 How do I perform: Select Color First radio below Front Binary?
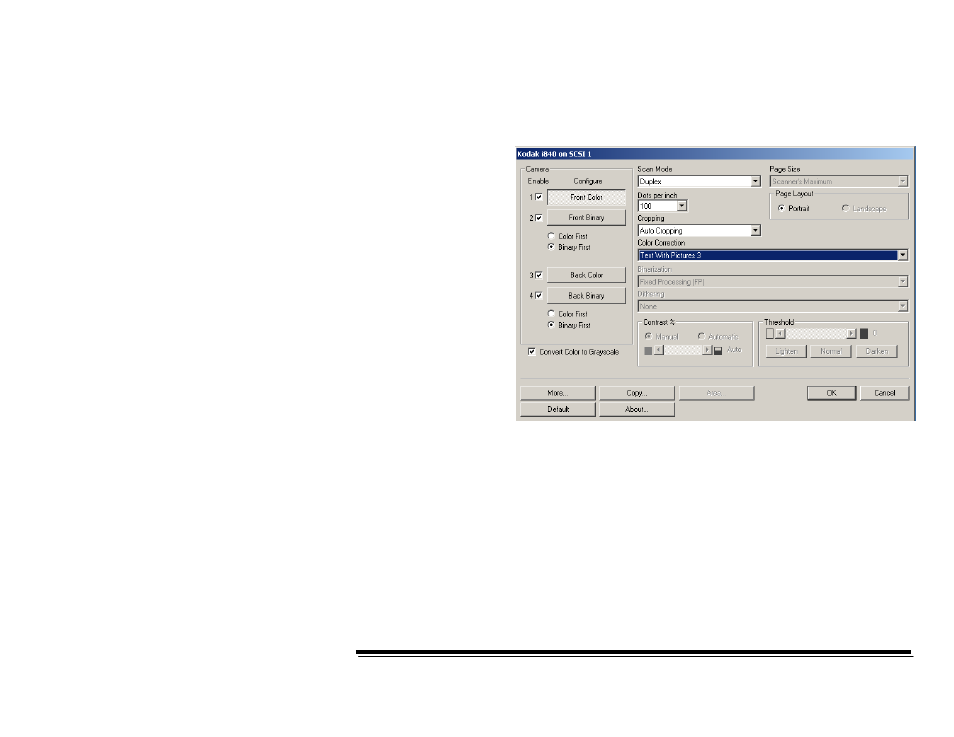[x=551, y=236]
